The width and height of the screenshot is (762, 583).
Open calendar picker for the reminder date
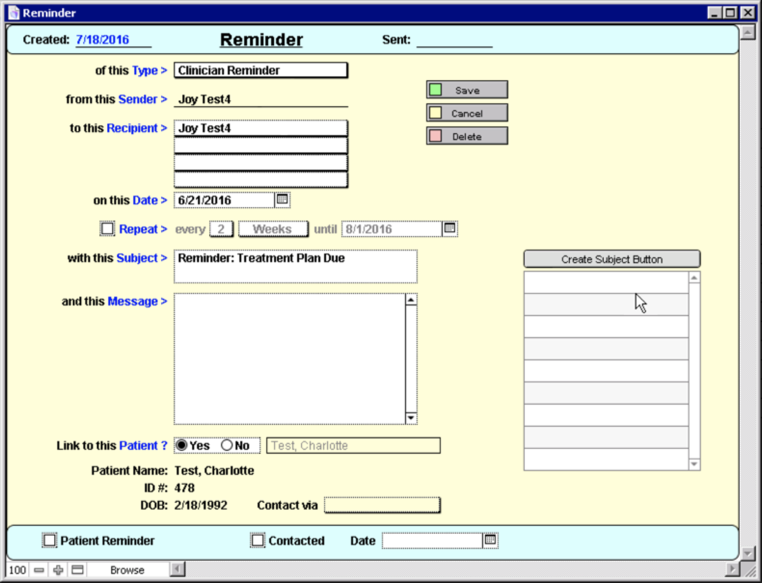(282, 200)
